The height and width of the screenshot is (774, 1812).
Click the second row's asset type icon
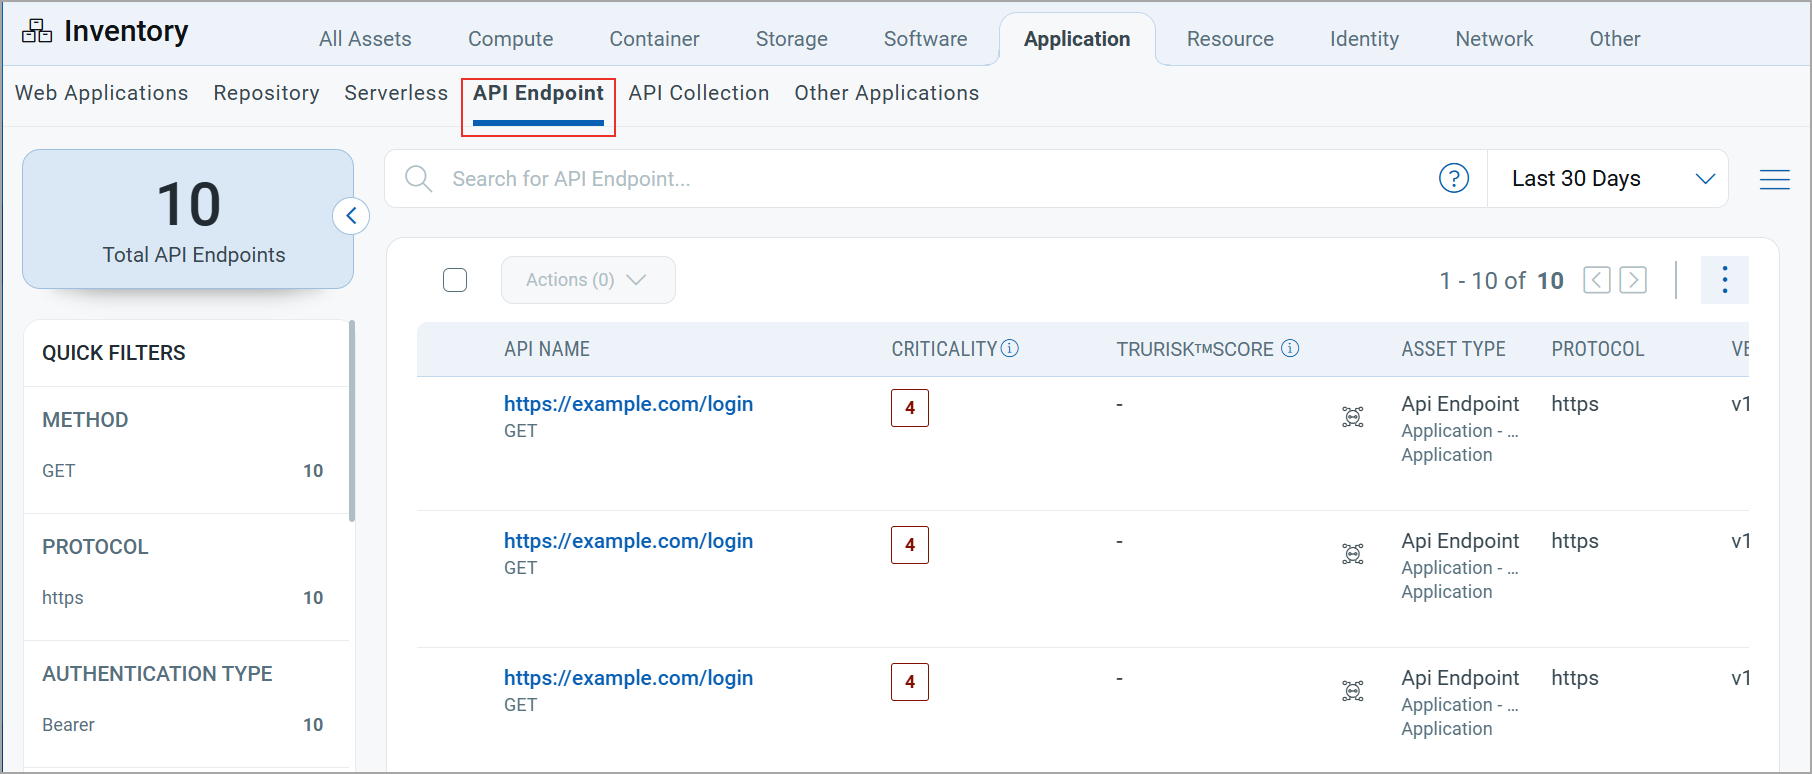pos(1353,554)
